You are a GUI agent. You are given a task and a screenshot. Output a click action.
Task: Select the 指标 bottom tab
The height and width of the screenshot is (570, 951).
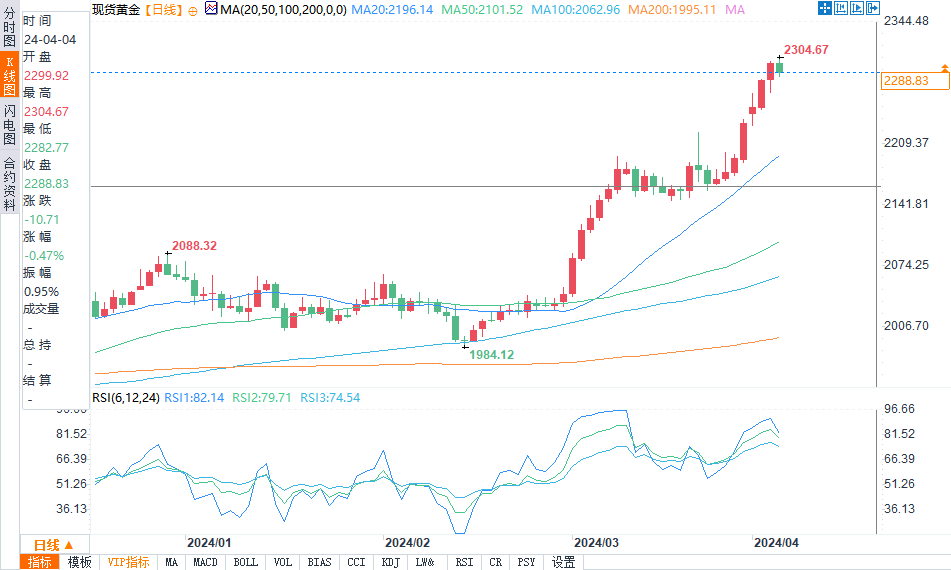[x=40, y=562]
